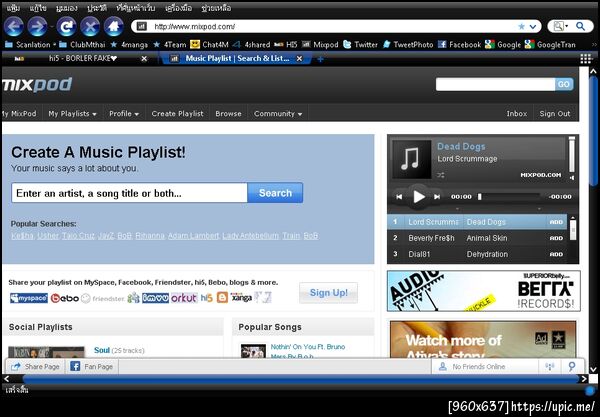Open the GoogleTran bookmark
Screen dimensions: 600x417
coord(550,45)
